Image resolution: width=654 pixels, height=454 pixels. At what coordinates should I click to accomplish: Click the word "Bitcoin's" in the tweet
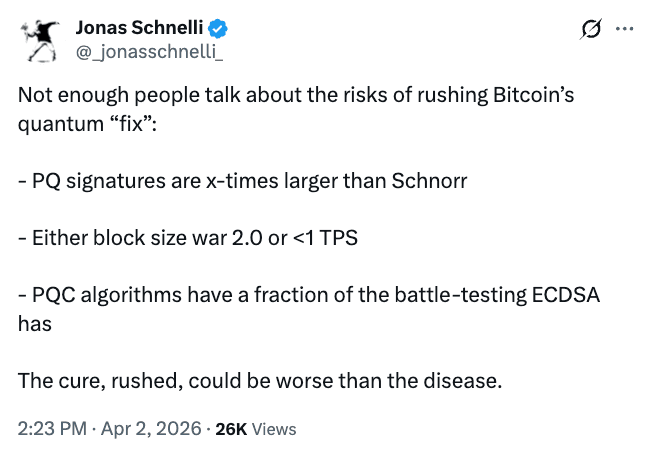pyautogui.click(x=536, y=97)
